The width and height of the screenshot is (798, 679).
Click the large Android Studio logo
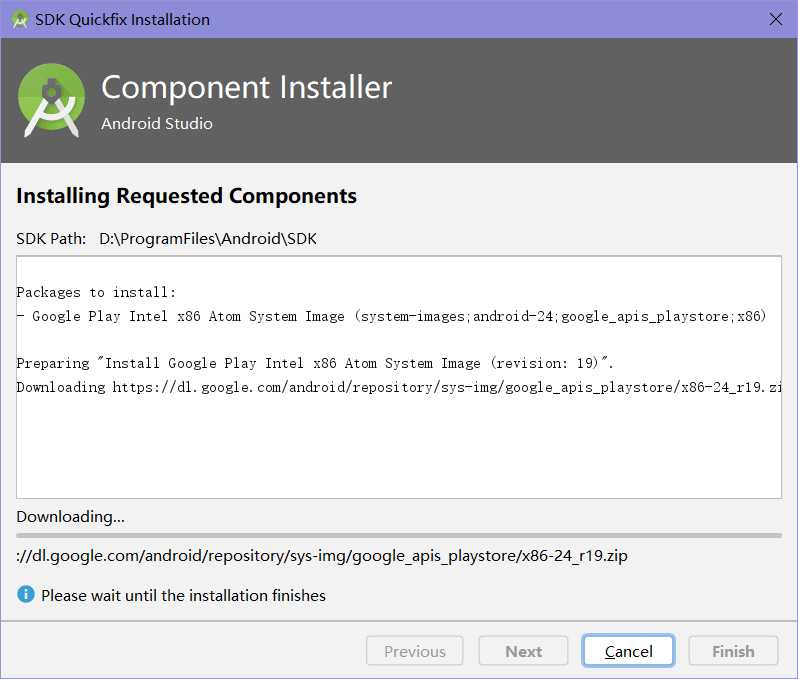(x=51, y=100)
